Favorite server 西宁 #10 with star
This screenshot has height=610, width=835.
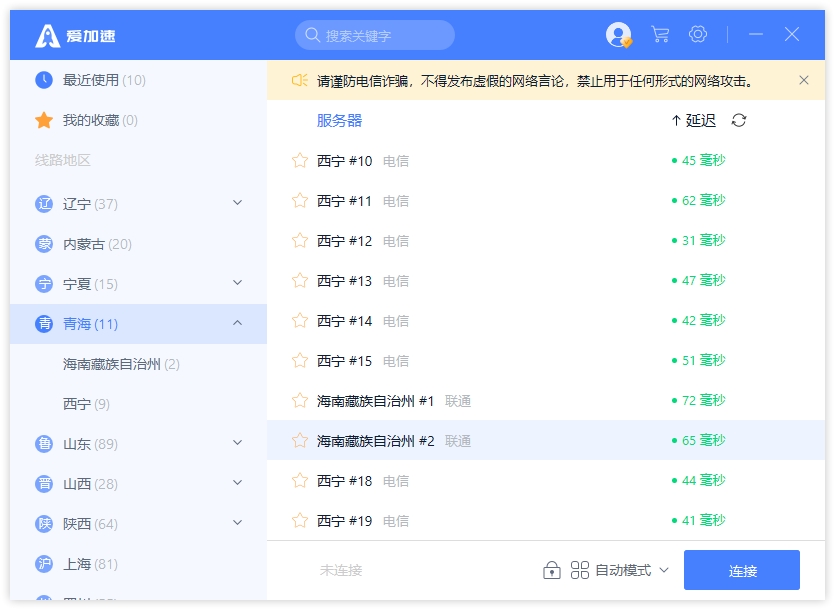click(300, 160)
